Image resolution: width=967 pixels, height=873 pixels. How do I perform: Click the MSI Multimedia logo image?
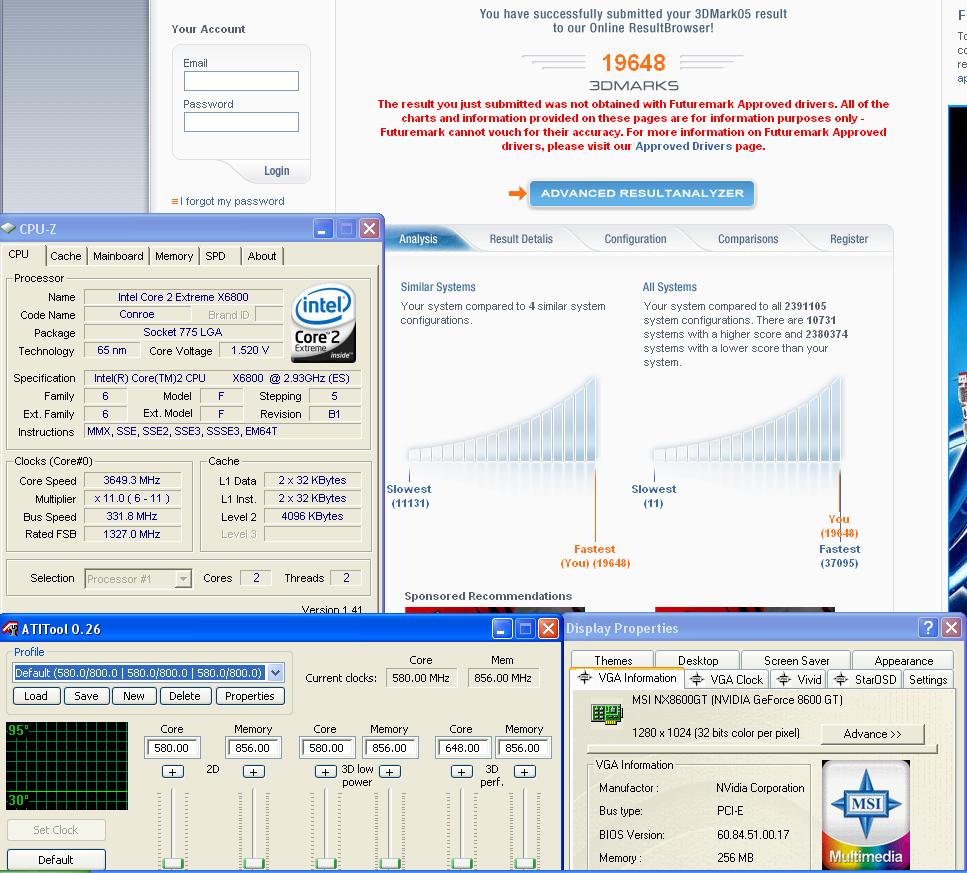[x=866, y=814]
